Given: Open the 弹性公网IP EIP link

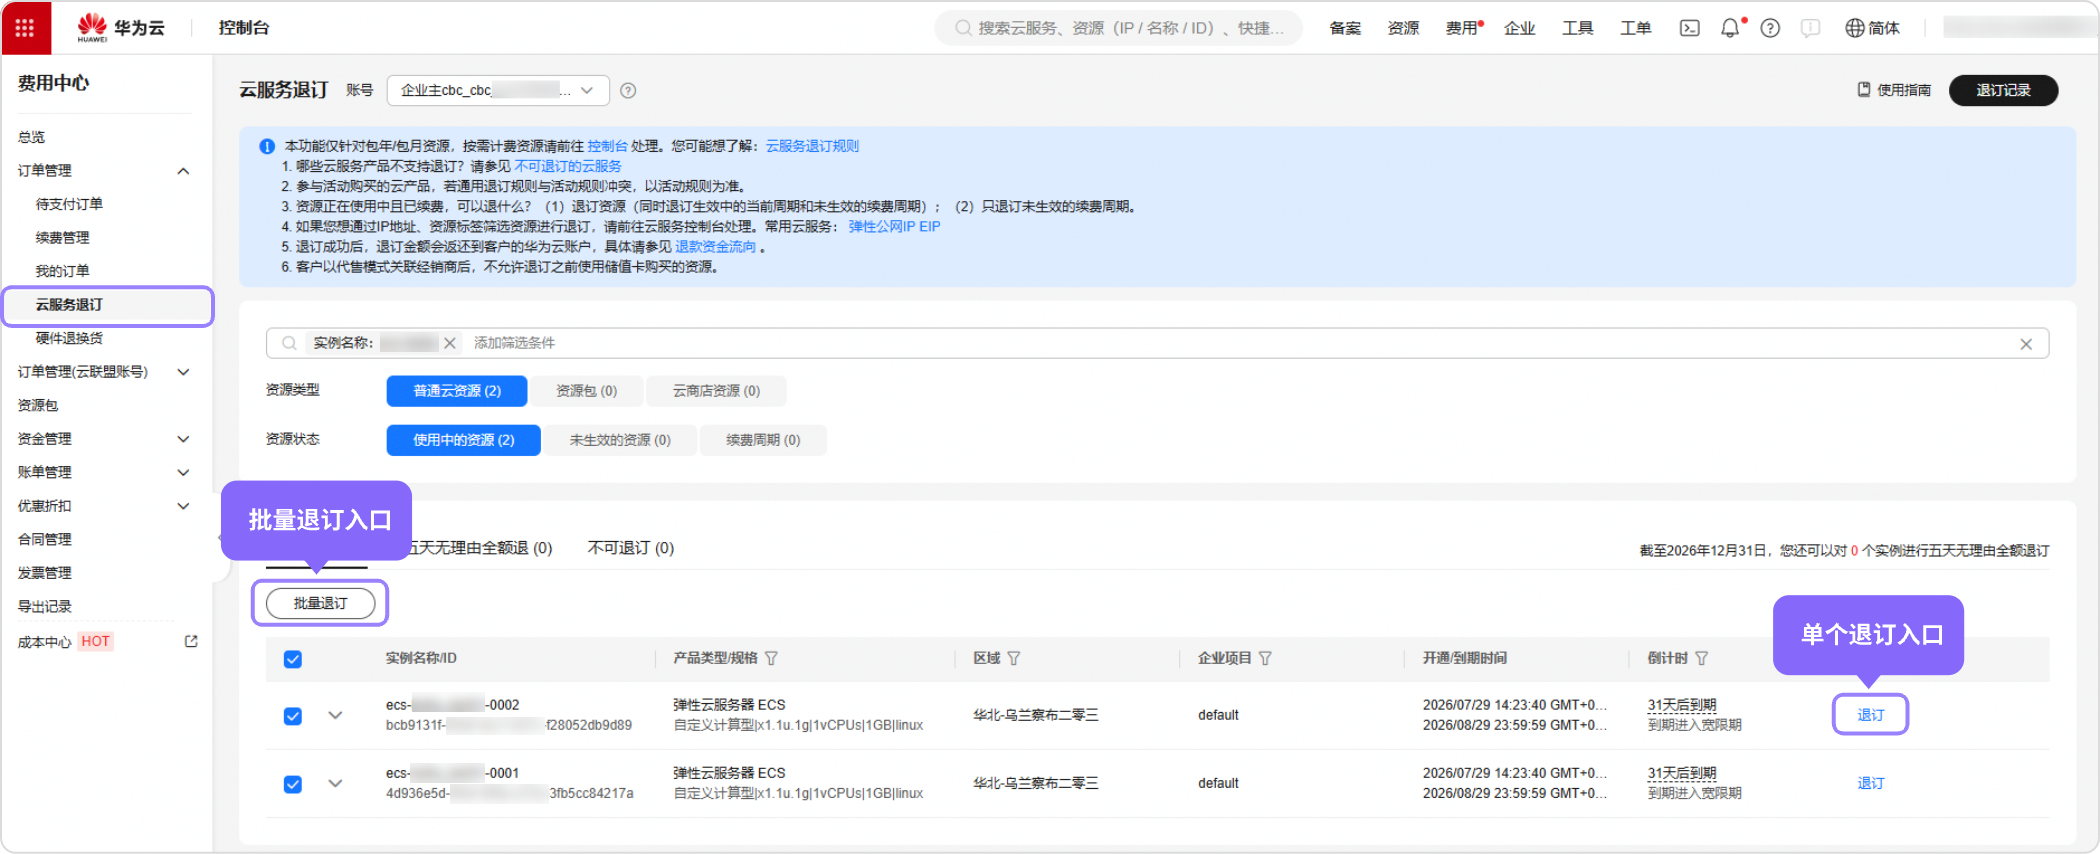Looking at the screenshot, I should [x=894, y=226].
